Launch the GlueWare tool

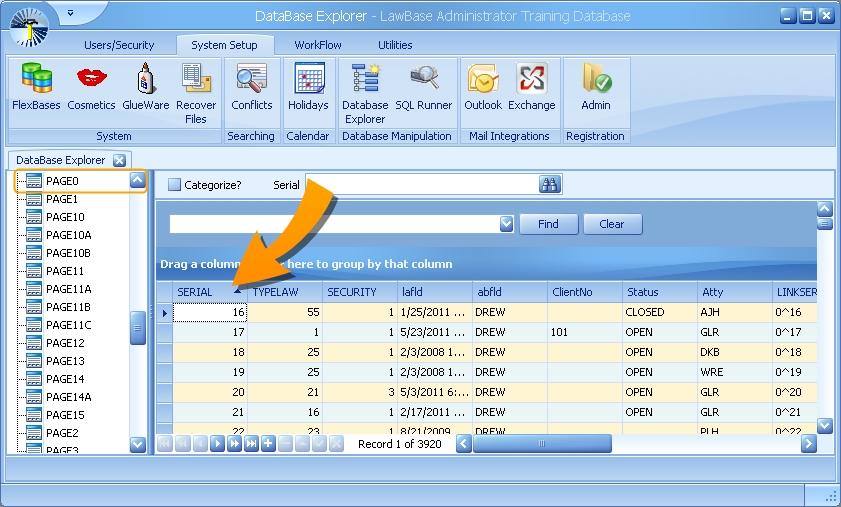(x=145, y=87)
